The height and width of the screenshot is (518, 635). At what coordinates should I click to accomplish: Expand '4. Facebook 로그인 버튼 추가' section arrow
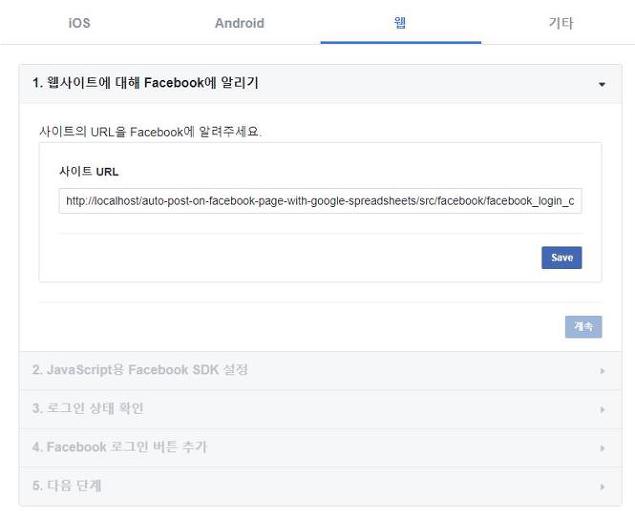pos(602,448)
